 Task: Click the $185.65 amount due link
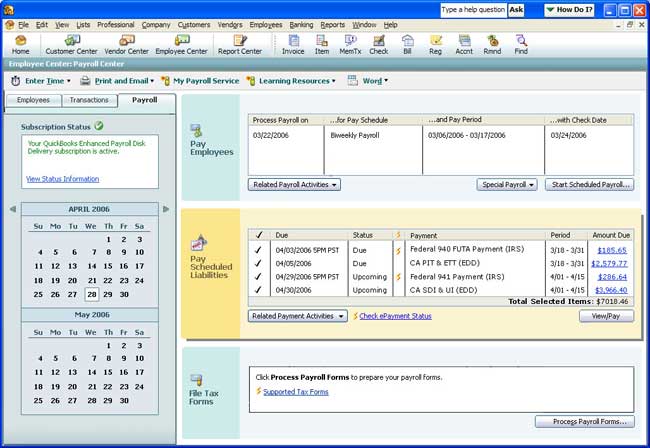[612, 250]
